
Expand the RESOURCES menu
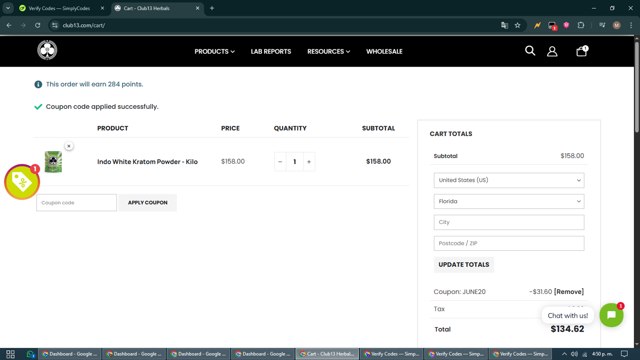coord(329,51)
